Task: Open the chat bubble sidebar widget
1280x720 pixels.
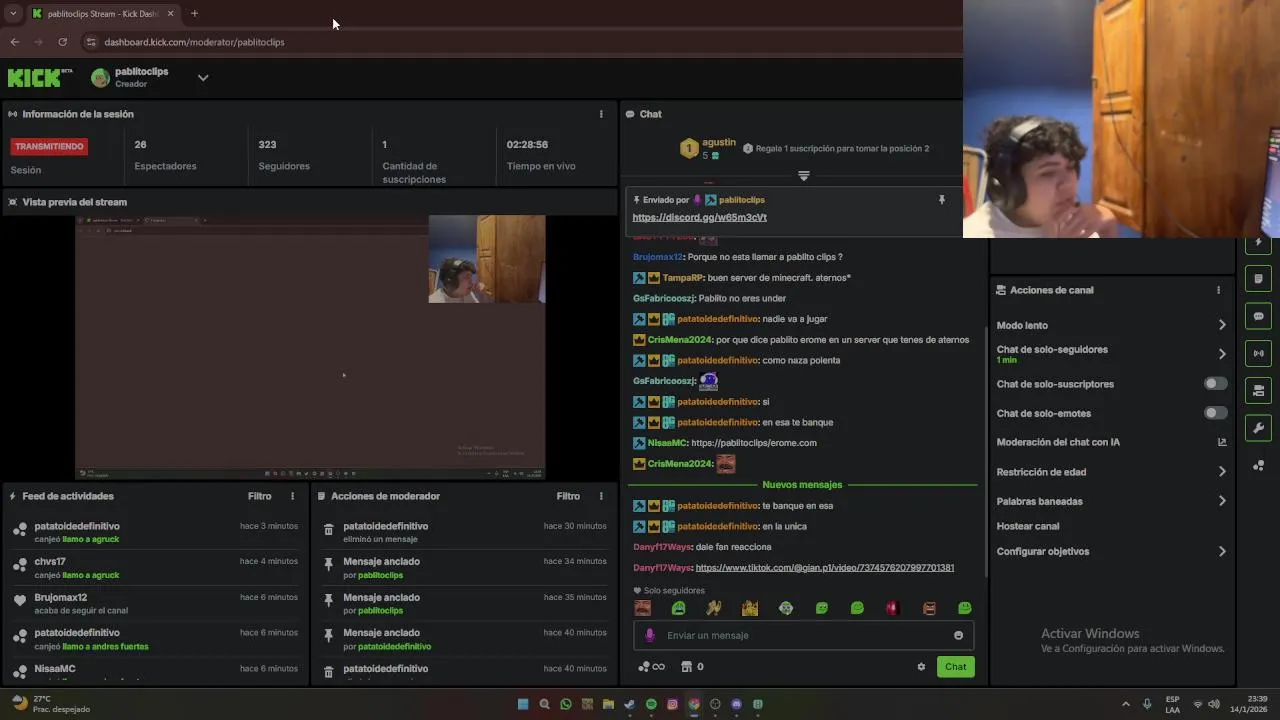Action: pos(1259,316)
